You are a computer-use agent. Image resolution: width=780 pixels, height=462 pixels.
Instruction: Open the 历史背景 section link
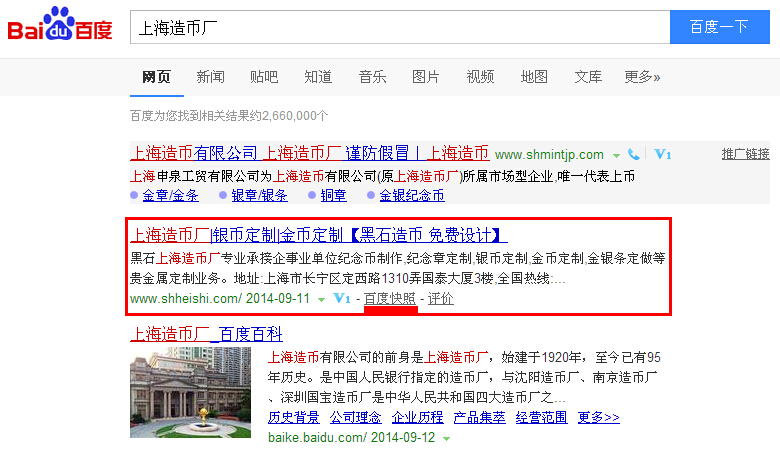293,417
